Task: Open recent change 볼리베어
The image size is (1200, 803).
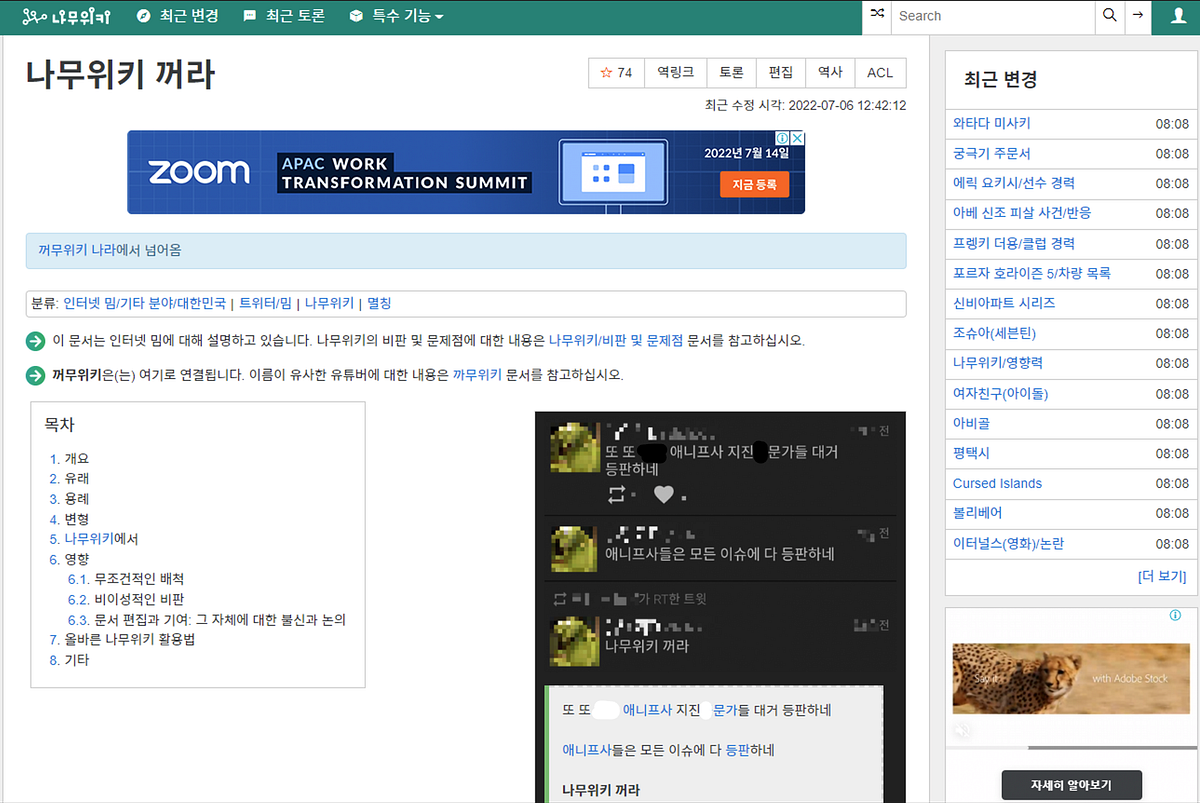Action: tap(978, 513)
